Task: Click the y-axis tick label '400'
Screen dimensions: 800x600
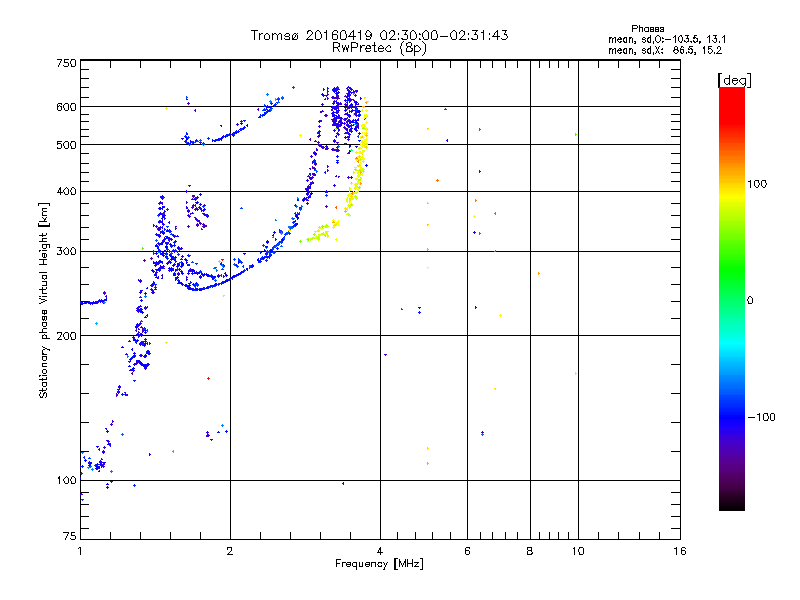Action: tap(66, 191)
